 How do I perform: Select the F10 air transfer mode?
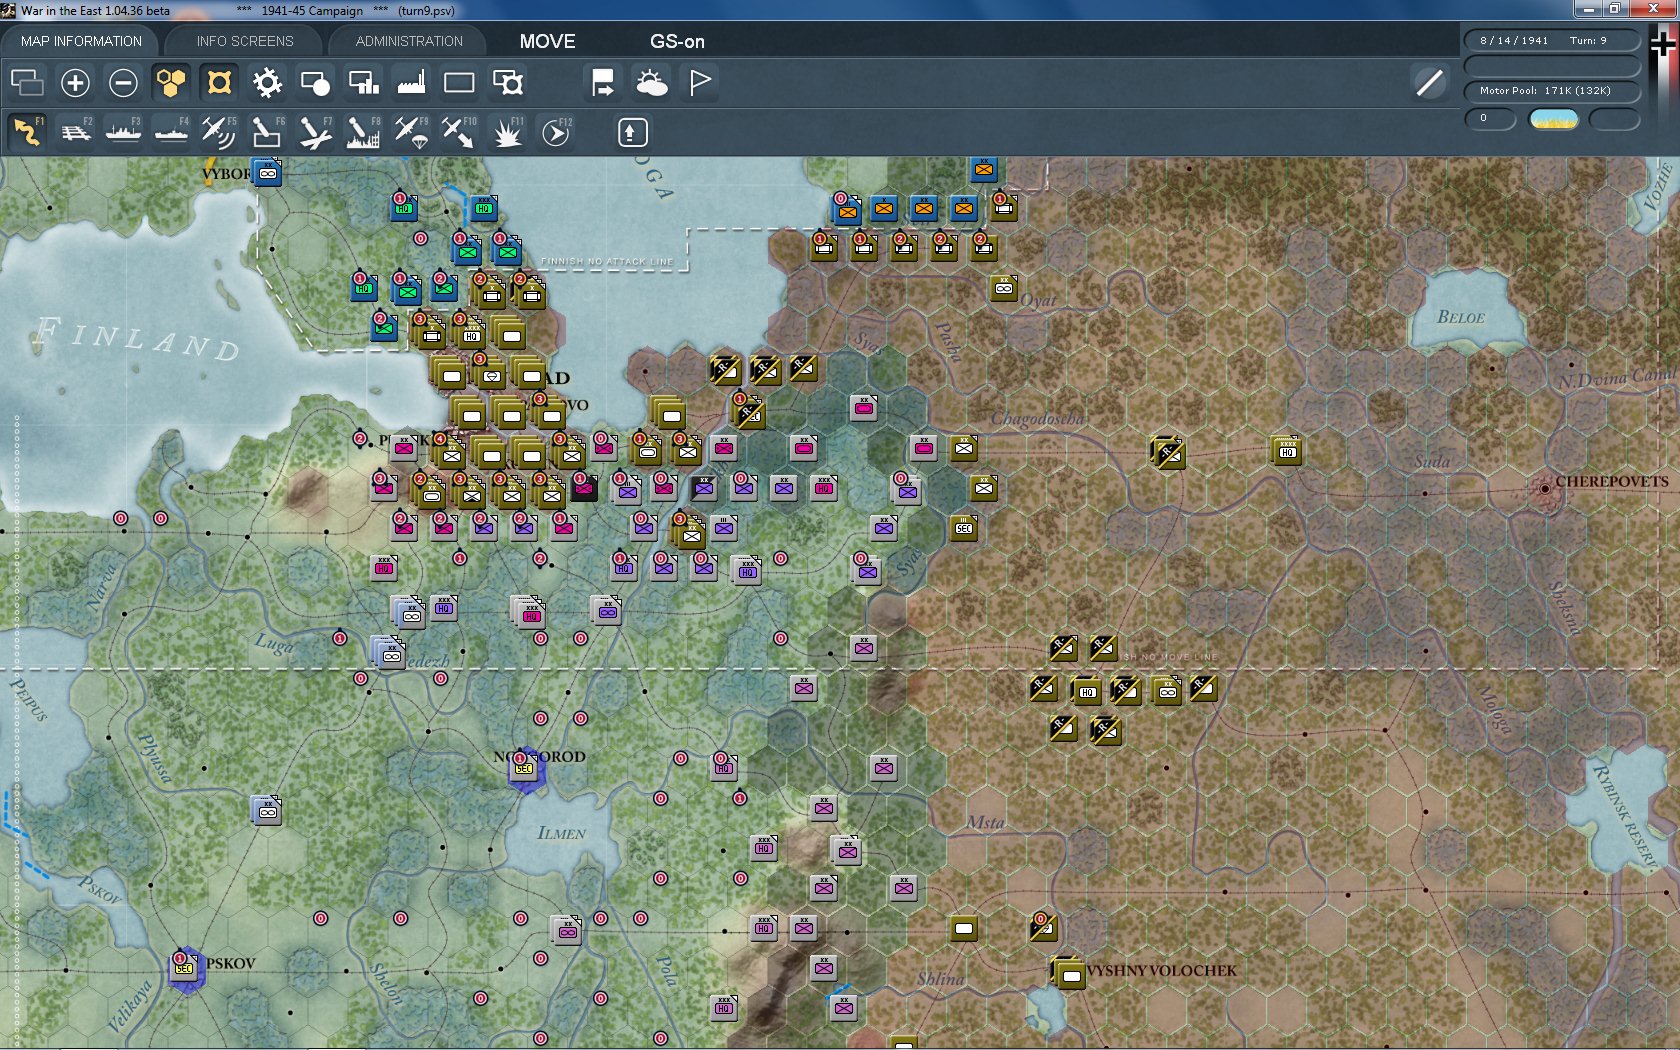point(459,131)
